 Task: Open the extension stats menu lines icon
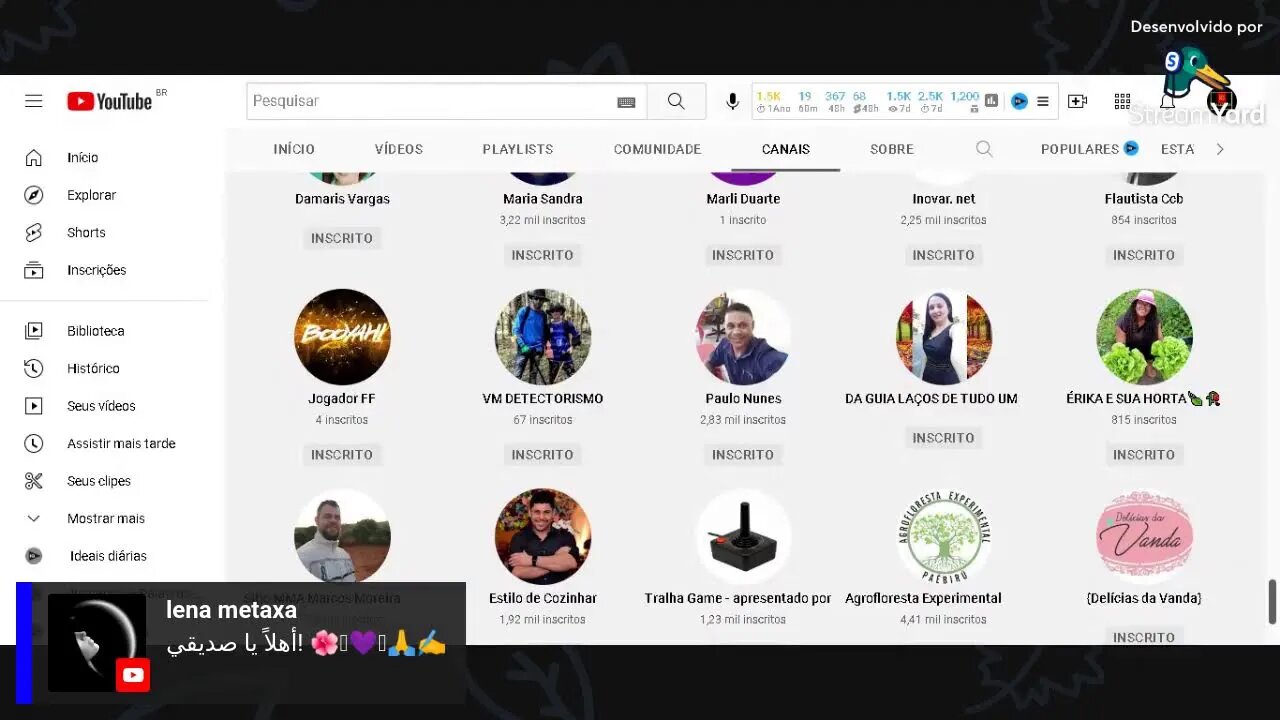[1042, 101]
